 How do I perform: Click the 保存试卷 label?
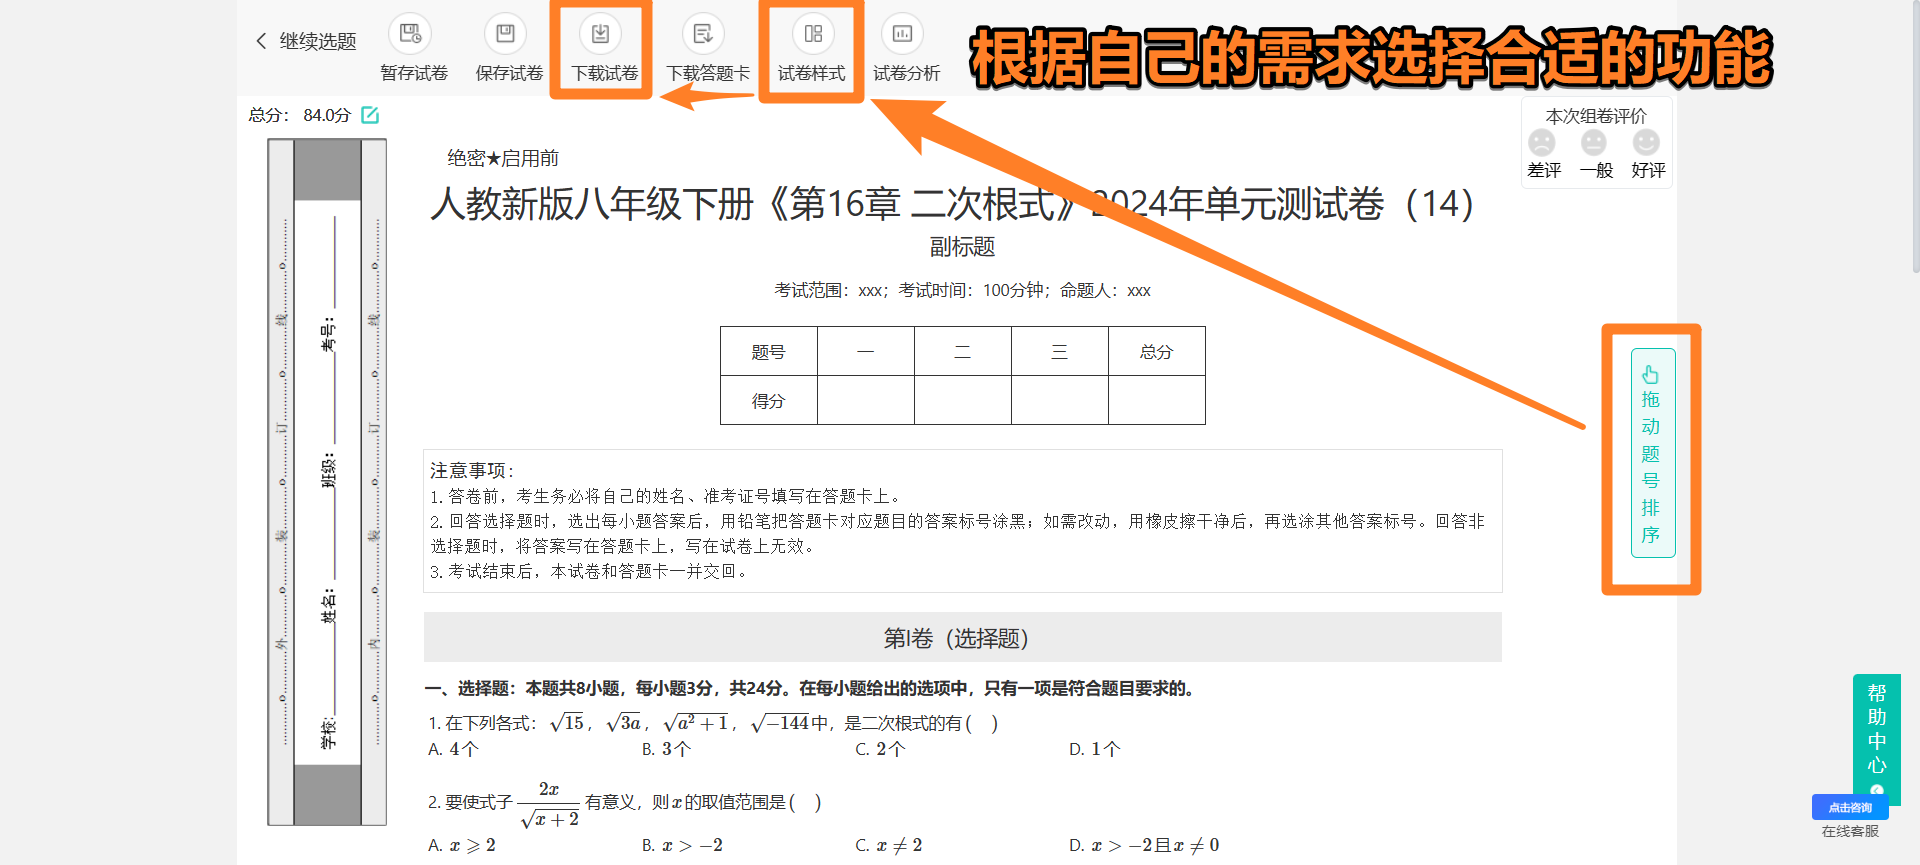(x=509, y=73)
